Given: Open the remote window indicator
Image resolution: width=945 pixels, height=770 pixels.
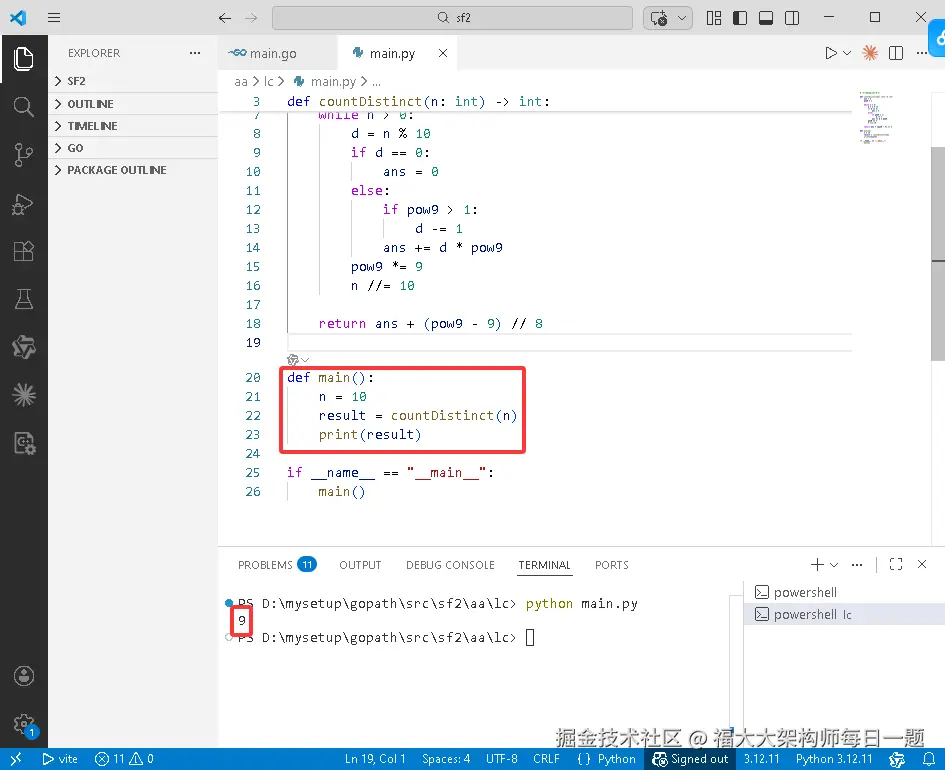Looking at the screenshot, I should pos(16,759).
